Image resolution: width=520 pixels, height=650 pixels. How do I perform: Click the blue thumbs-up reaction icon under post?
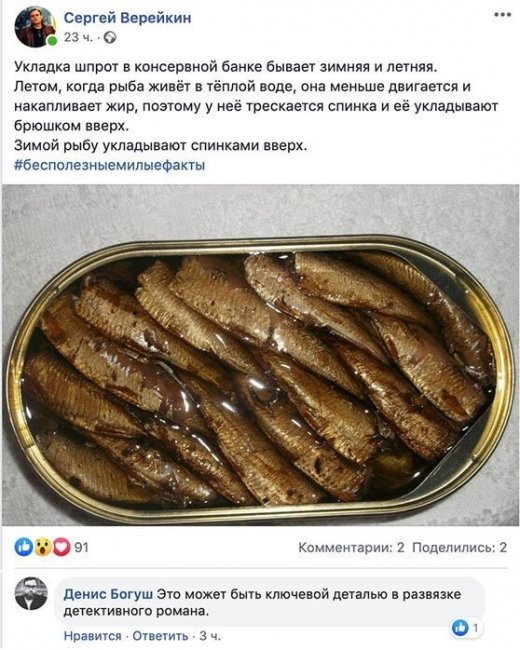tap(24, 547)
